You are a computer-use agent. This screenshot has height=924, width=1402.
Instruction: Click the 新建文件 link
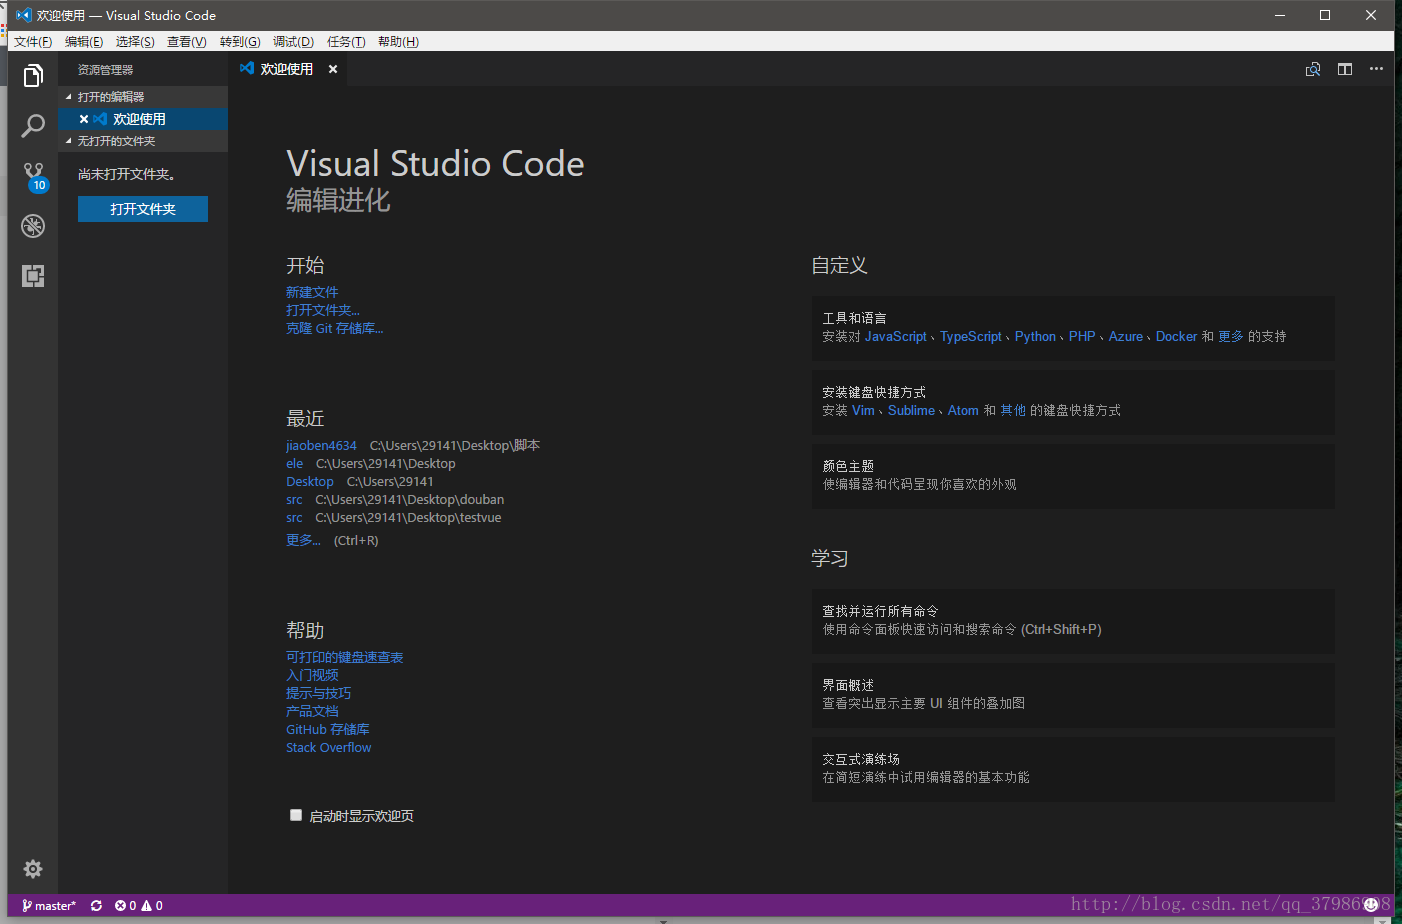312,292
